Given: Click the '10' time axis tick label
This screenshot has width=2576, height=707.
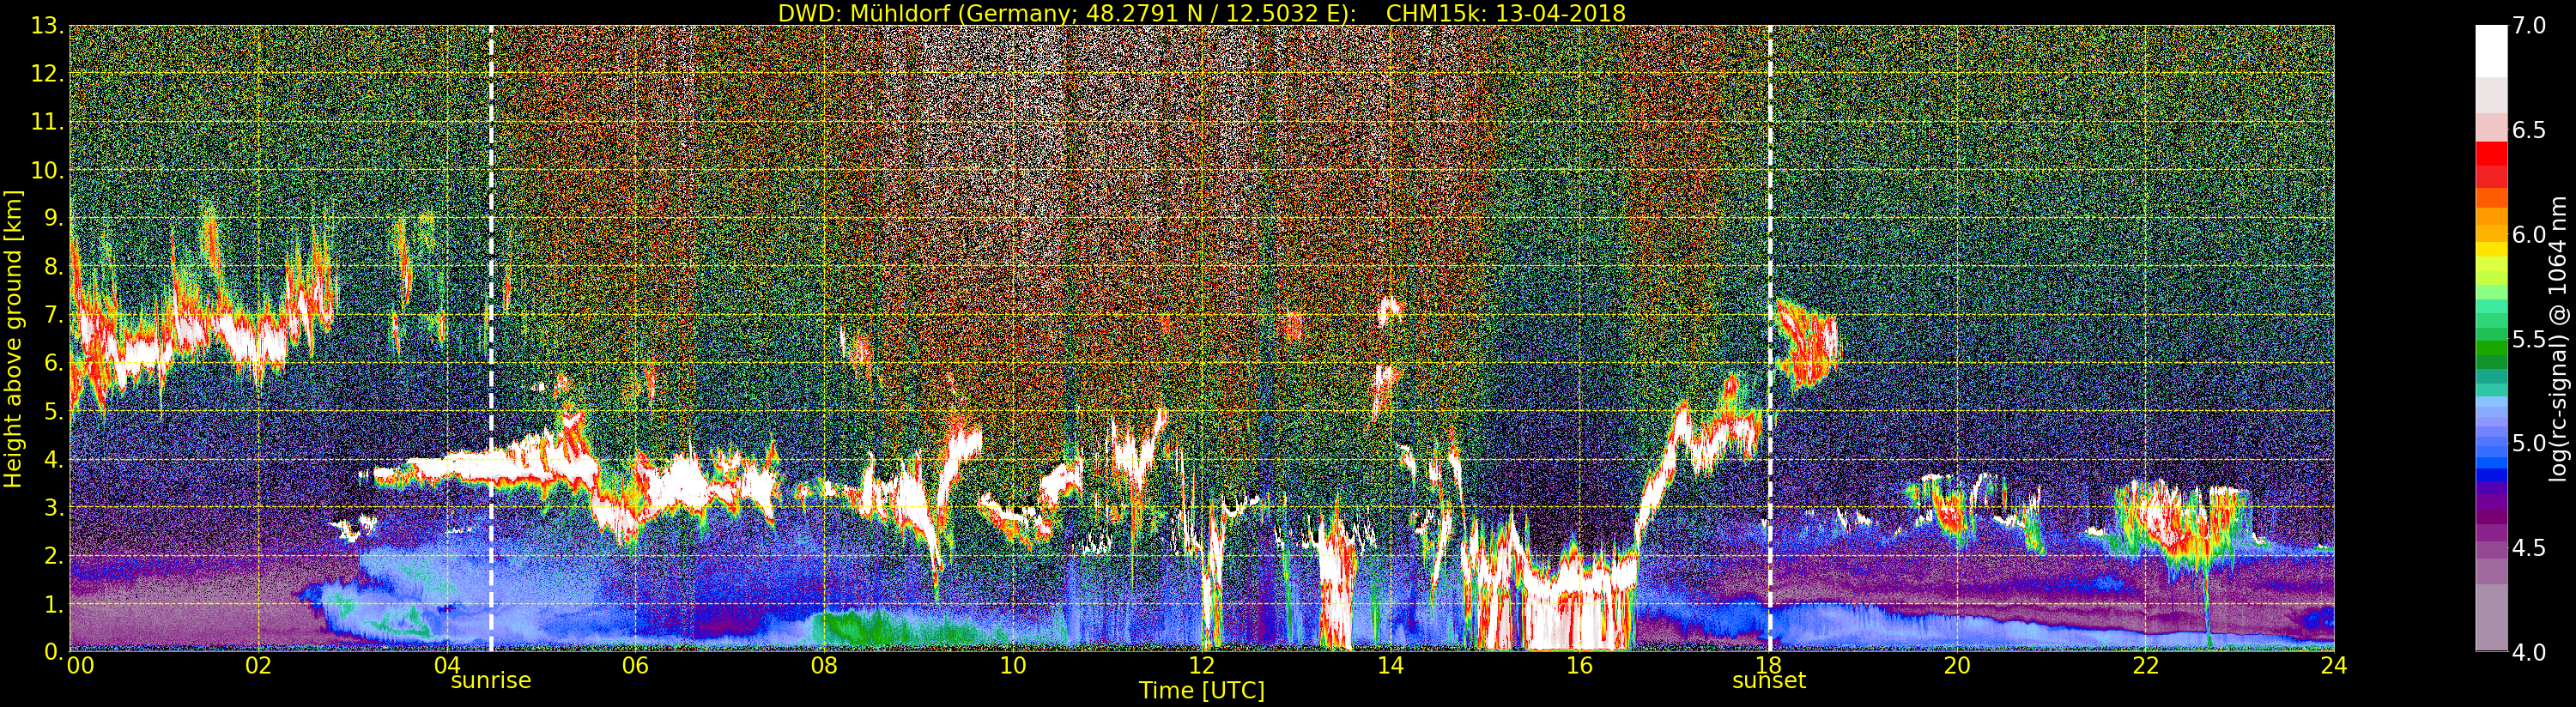Looking at the screenshot, I should pyautogui.click(x=1013, y=666).
